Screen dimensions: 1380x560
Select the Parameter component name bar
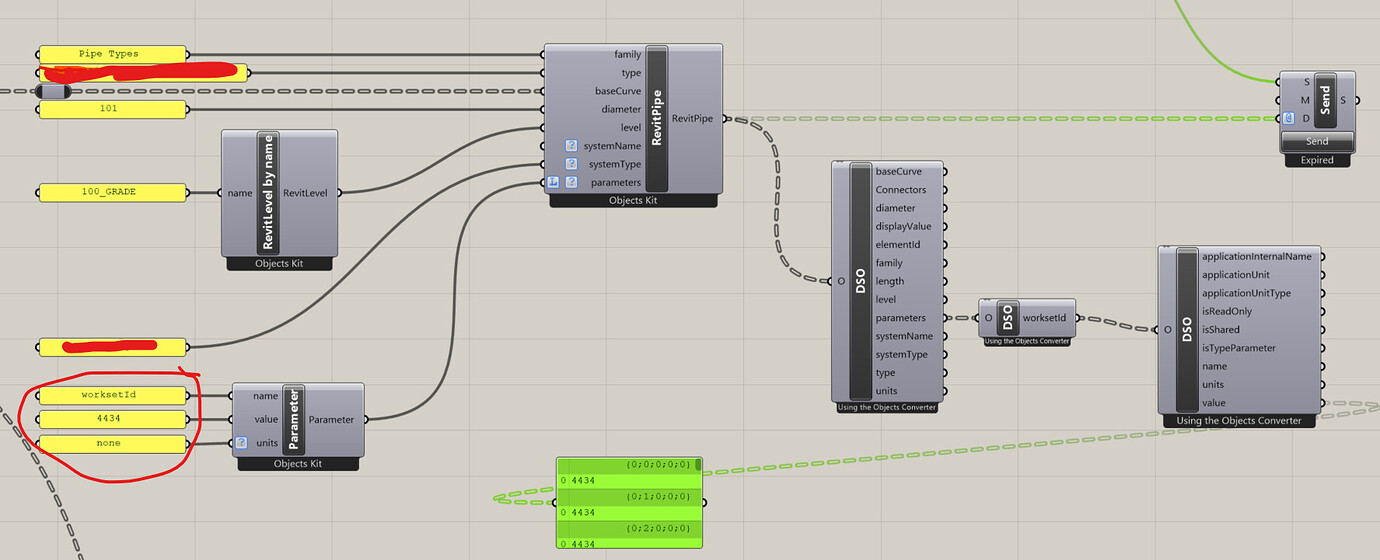(293, 419)
